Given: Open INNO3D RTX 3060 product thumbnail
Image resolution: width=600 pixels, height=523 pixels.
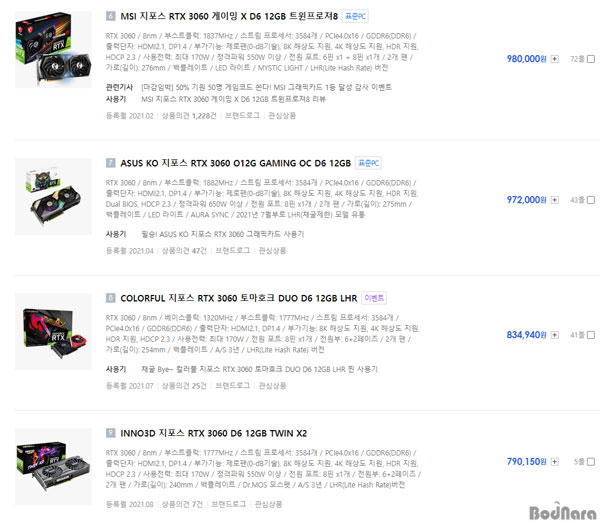Looking at the screenshot, I should [x=53, y=466].
